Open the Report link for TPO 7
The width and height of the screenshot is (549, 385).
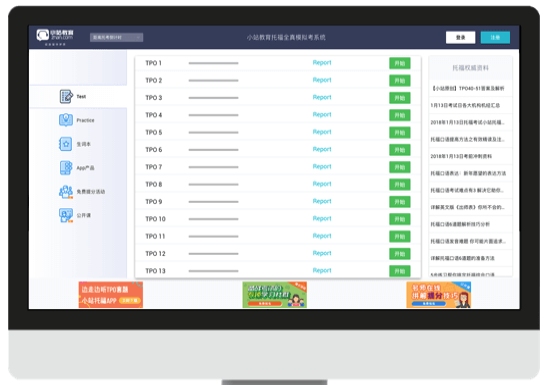pos(322,167)
